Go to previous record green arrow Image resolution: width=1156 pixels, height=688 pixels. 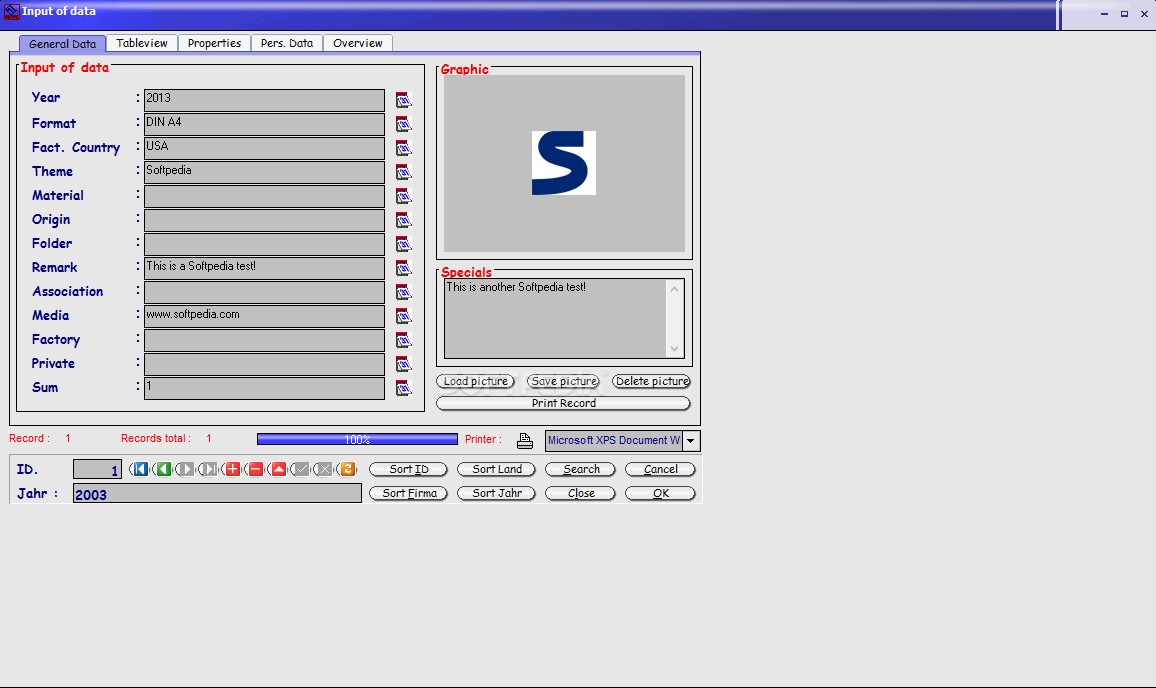pyautogui.click(x=163, y=469)
